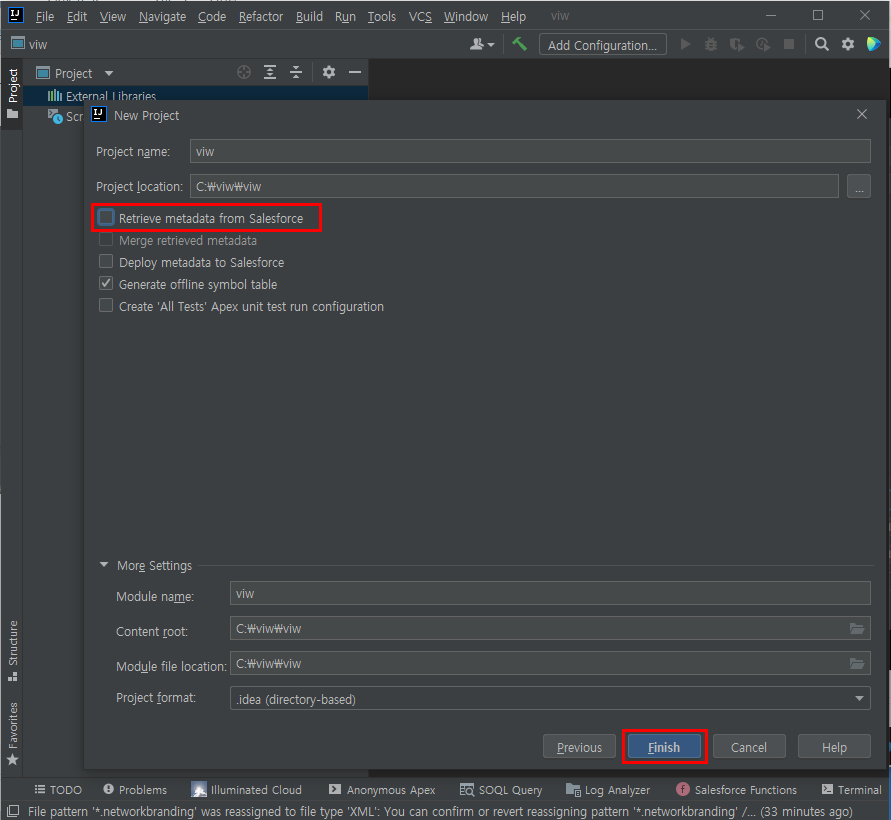Open the Project view selector dropdown
Image resolution: width=891 pixels, height=820 pixels.
pyautogui.click(x=74, y=73)
